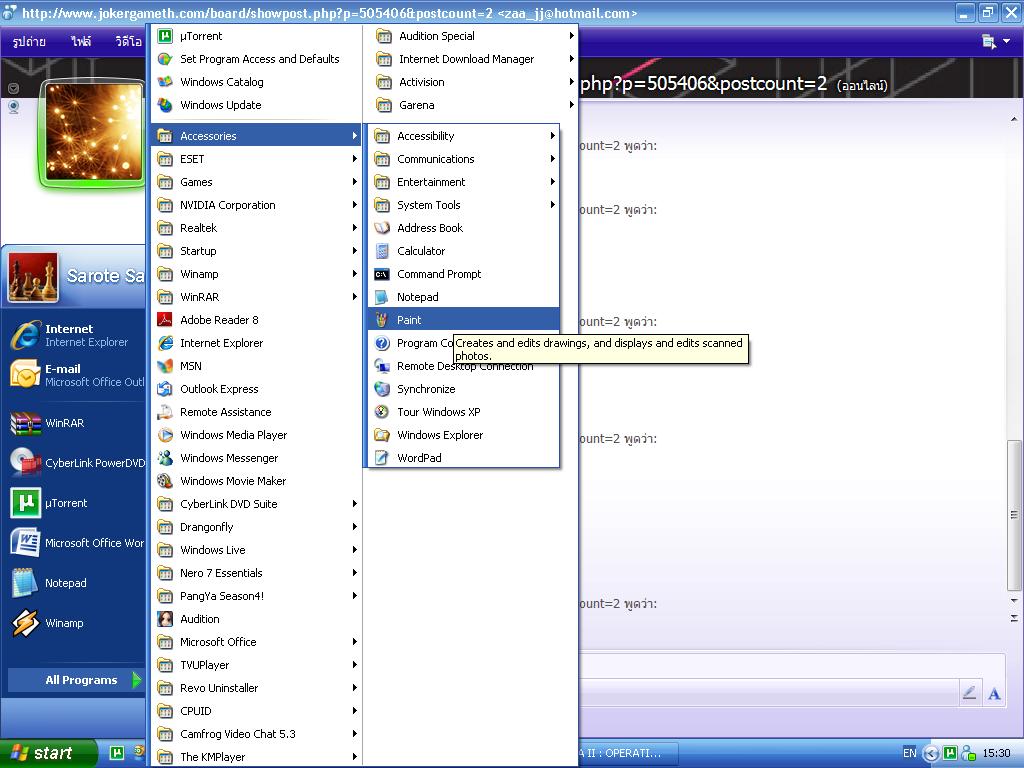Click the font button in chat window
The height and width of the screenshot is (768, 1024).
[994, 694]
